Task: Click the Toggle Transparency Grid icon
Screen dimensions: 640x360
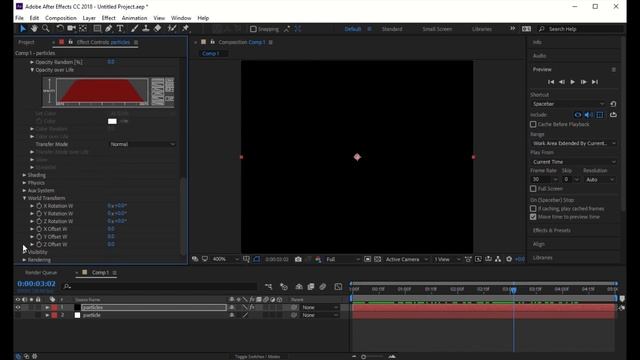Action: 378,259
